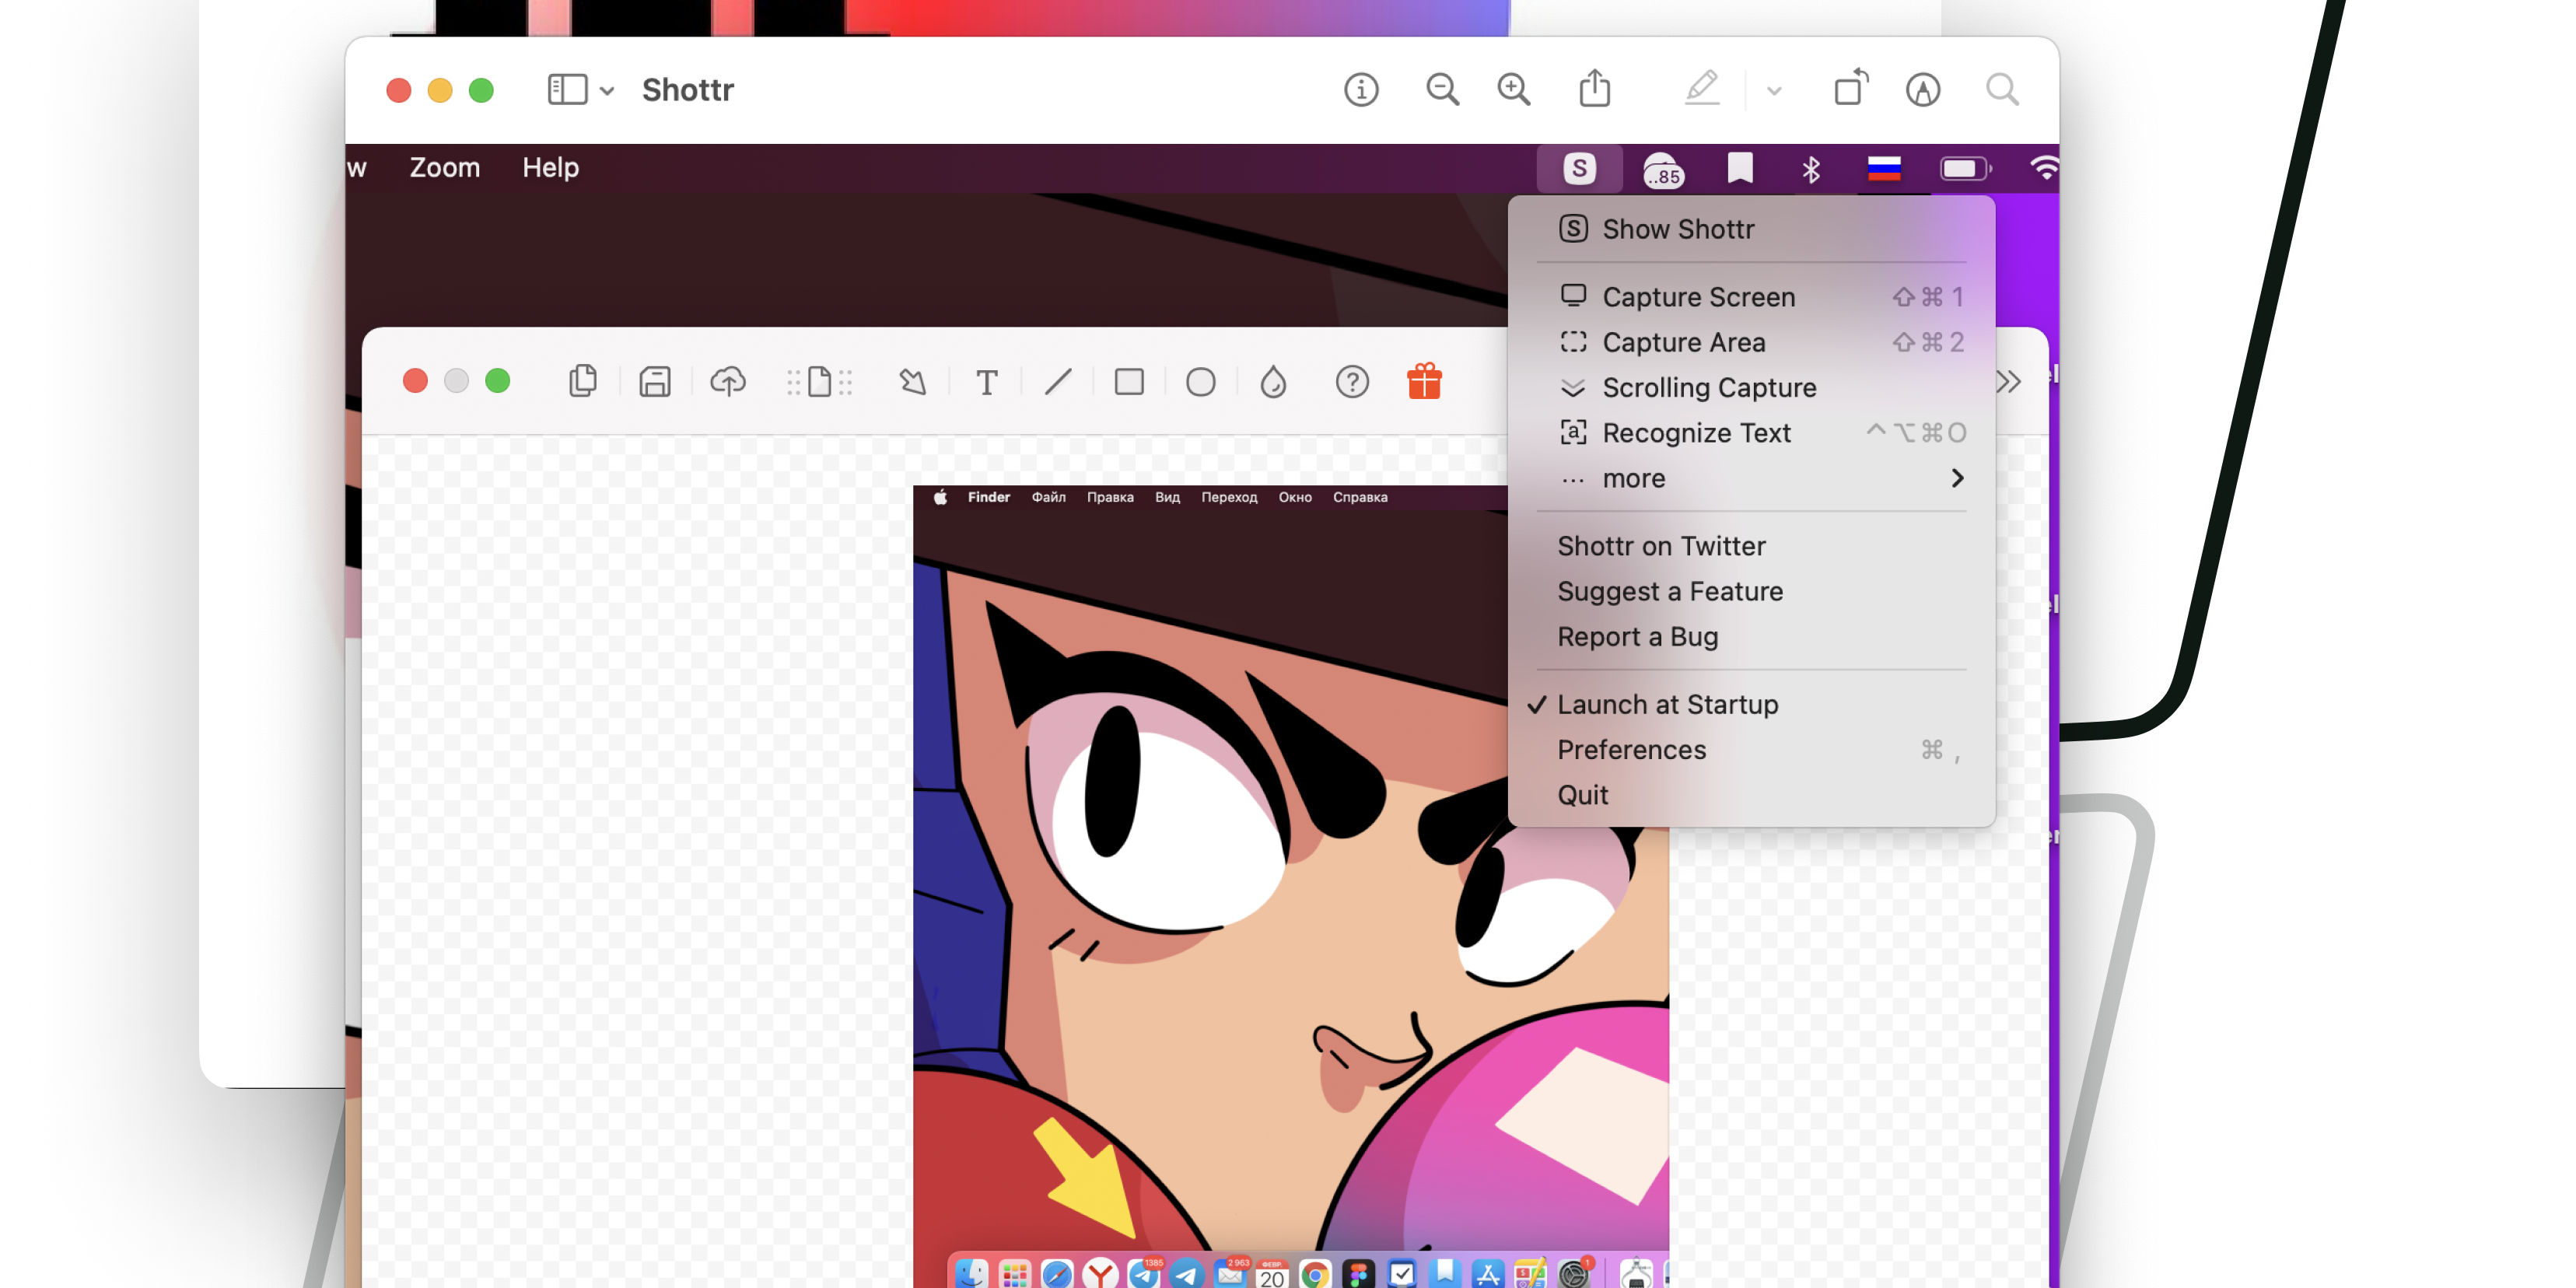Open Shottr on Twitter link
The width and height of the screenshot is (2576, 1288).
coord(1661,546)
